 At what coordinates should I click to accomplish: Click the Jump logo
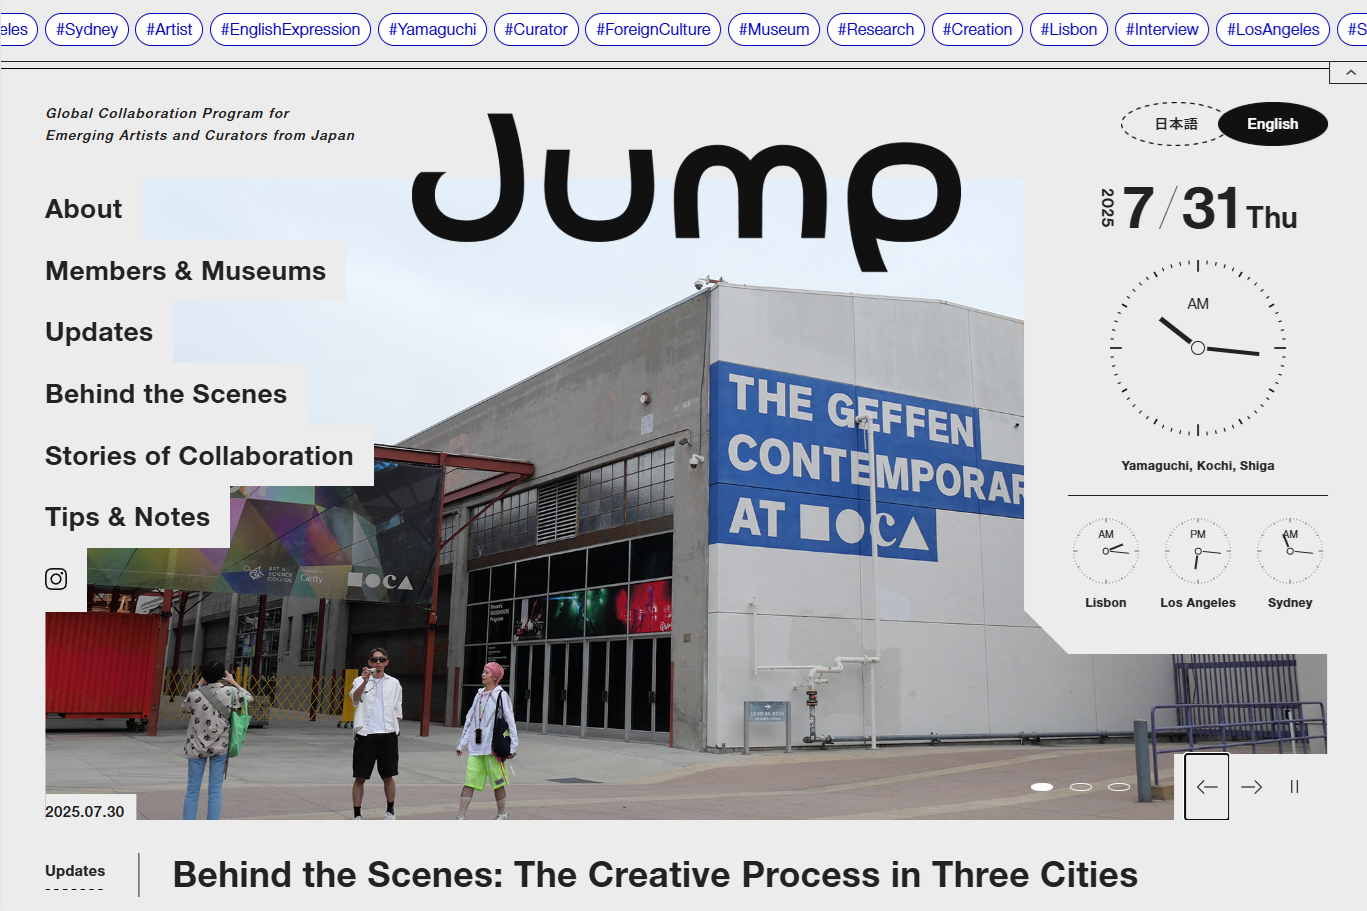coord(687,190)
